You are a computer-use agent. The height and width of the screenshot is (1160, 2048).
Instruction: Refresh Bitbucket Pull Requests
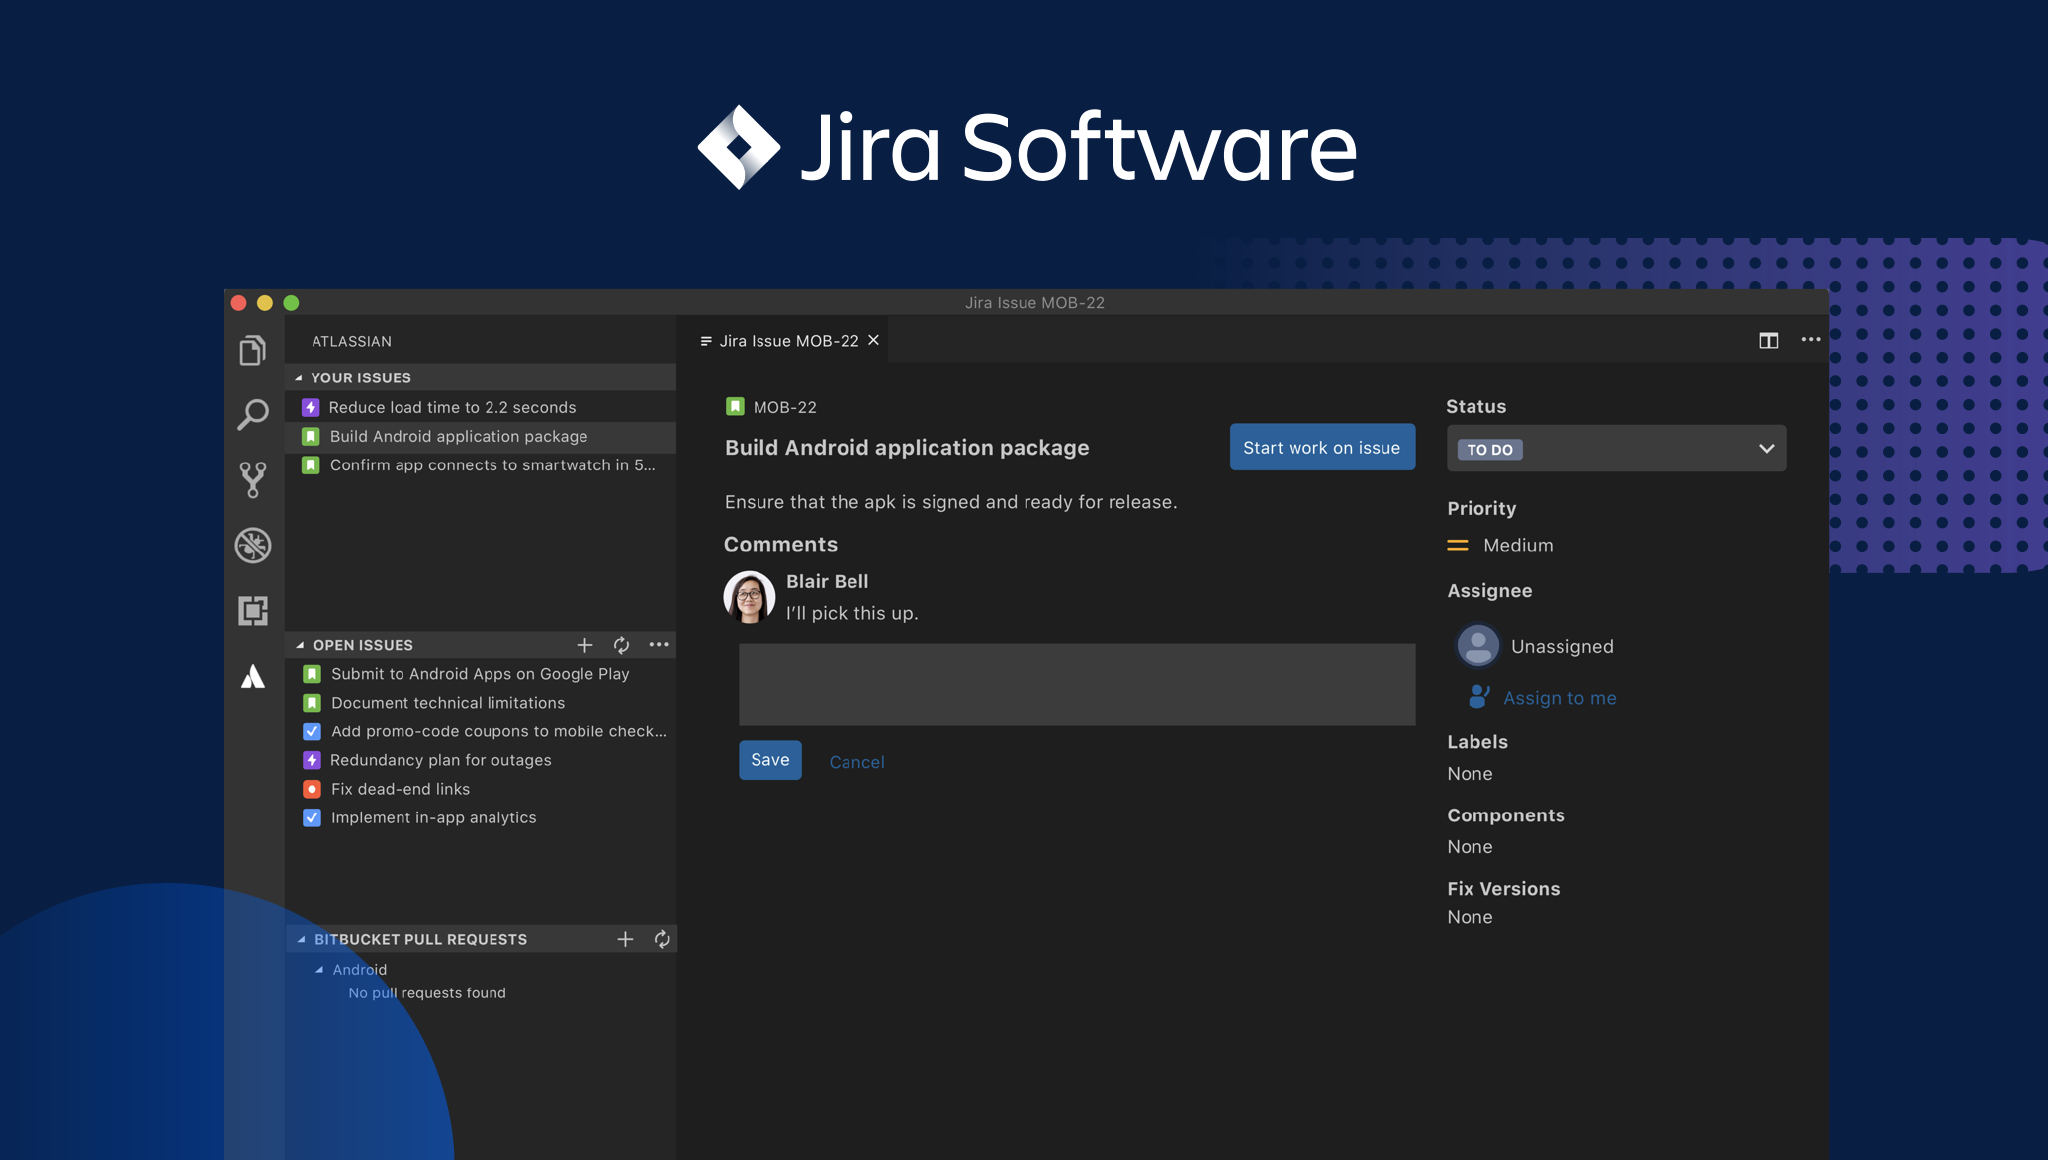[x=662, y=939]
